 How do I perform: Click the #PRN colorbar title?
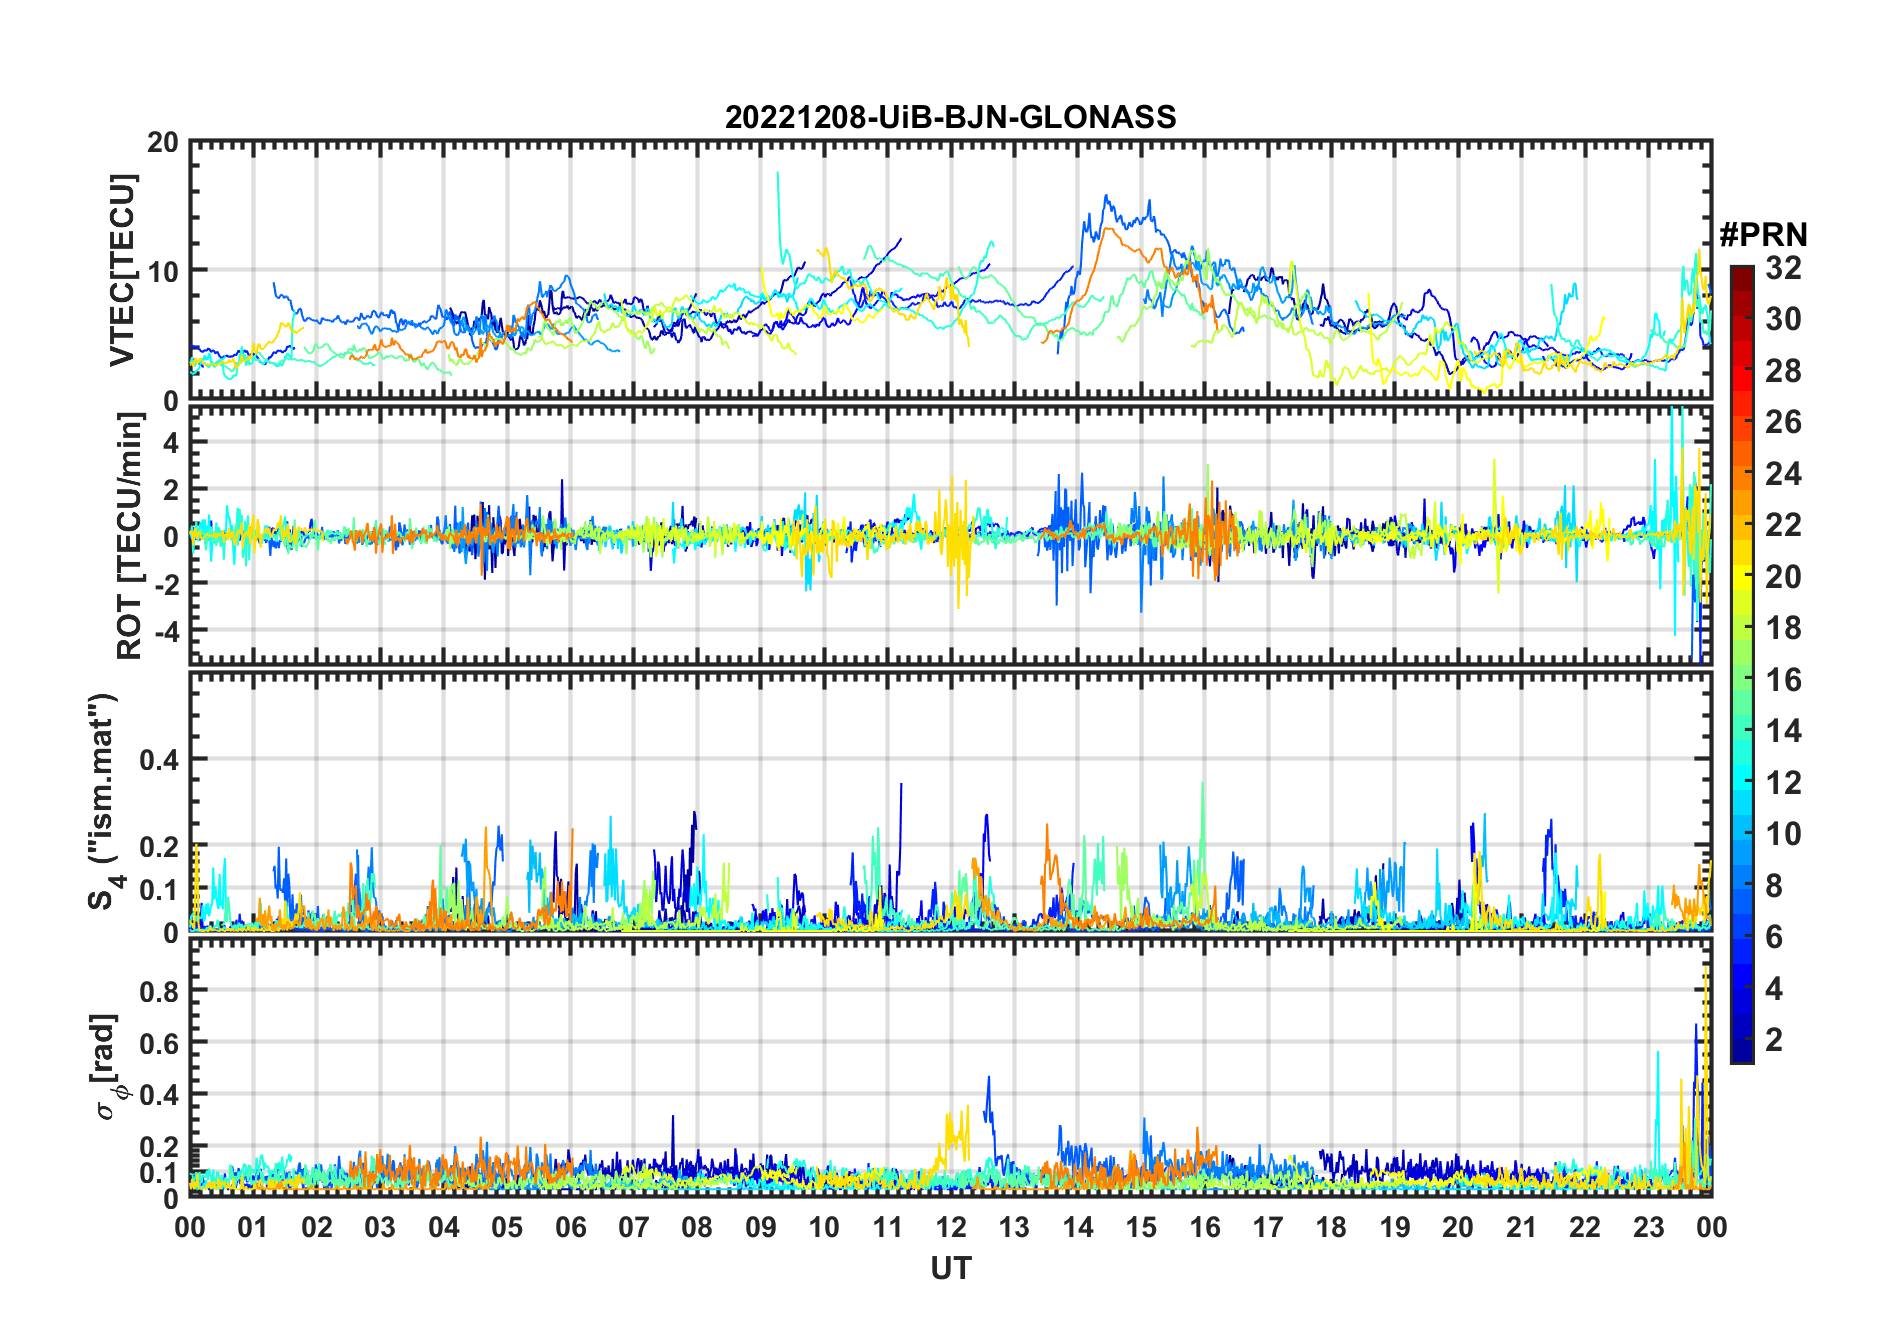(1763, 235)
